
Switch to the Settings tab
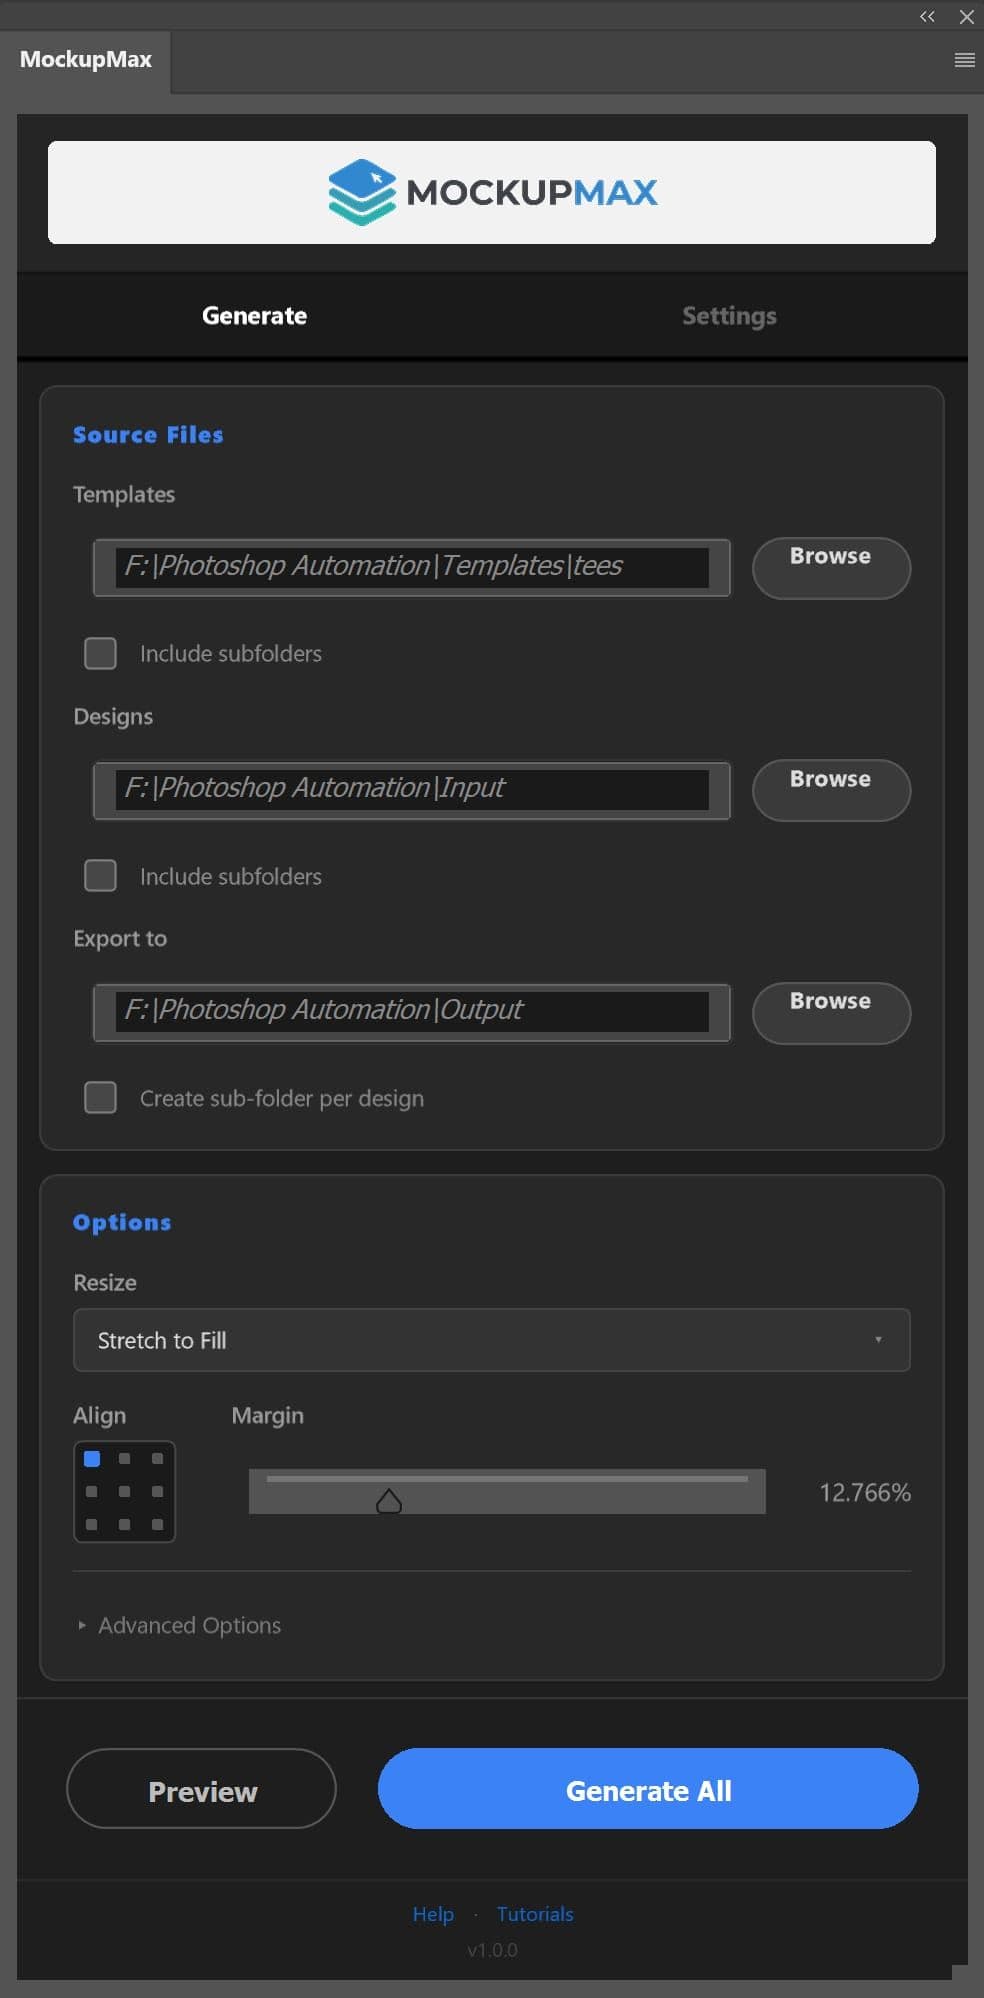tap(729, 316)
